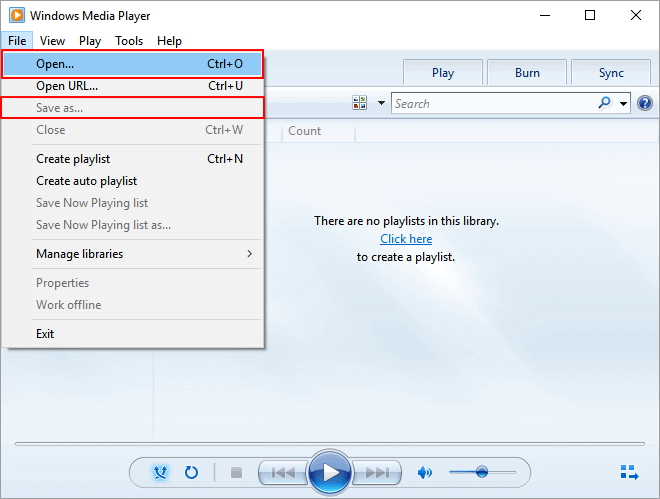The width and height of the screenshot is (660, 499).
Task: Click the seek progress bar
Action: (x=330, y=443)
